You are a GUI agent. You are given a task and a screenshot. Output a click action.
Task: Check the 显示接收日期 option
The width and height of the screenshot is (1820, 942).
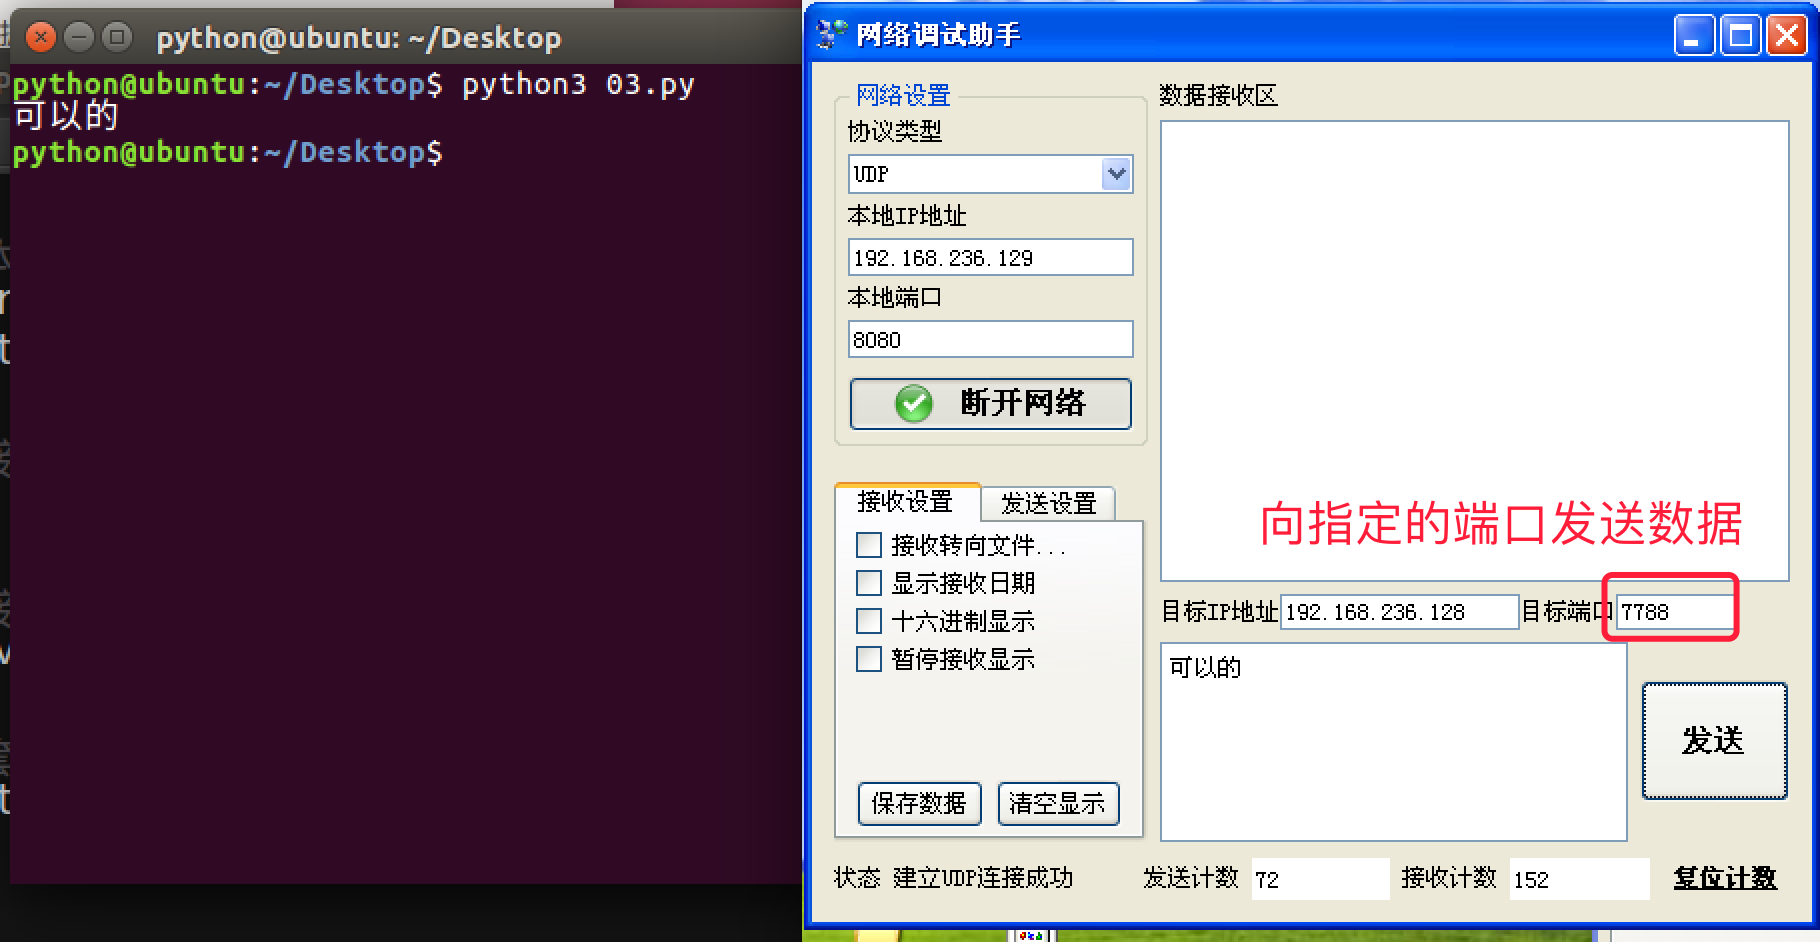(x=868, y=583)
